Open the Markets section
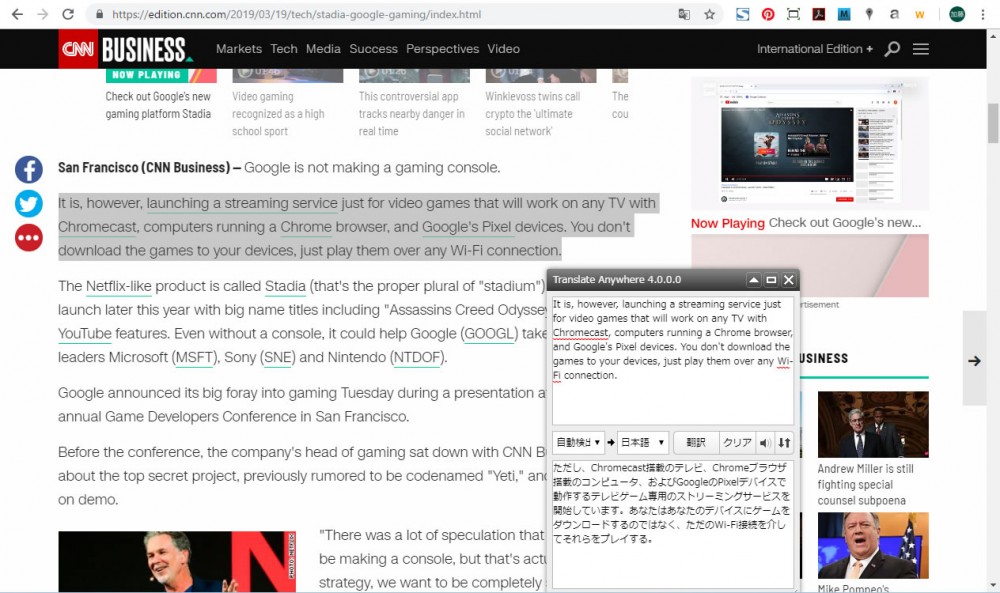 pyautogui.click(x=239, y=48)
